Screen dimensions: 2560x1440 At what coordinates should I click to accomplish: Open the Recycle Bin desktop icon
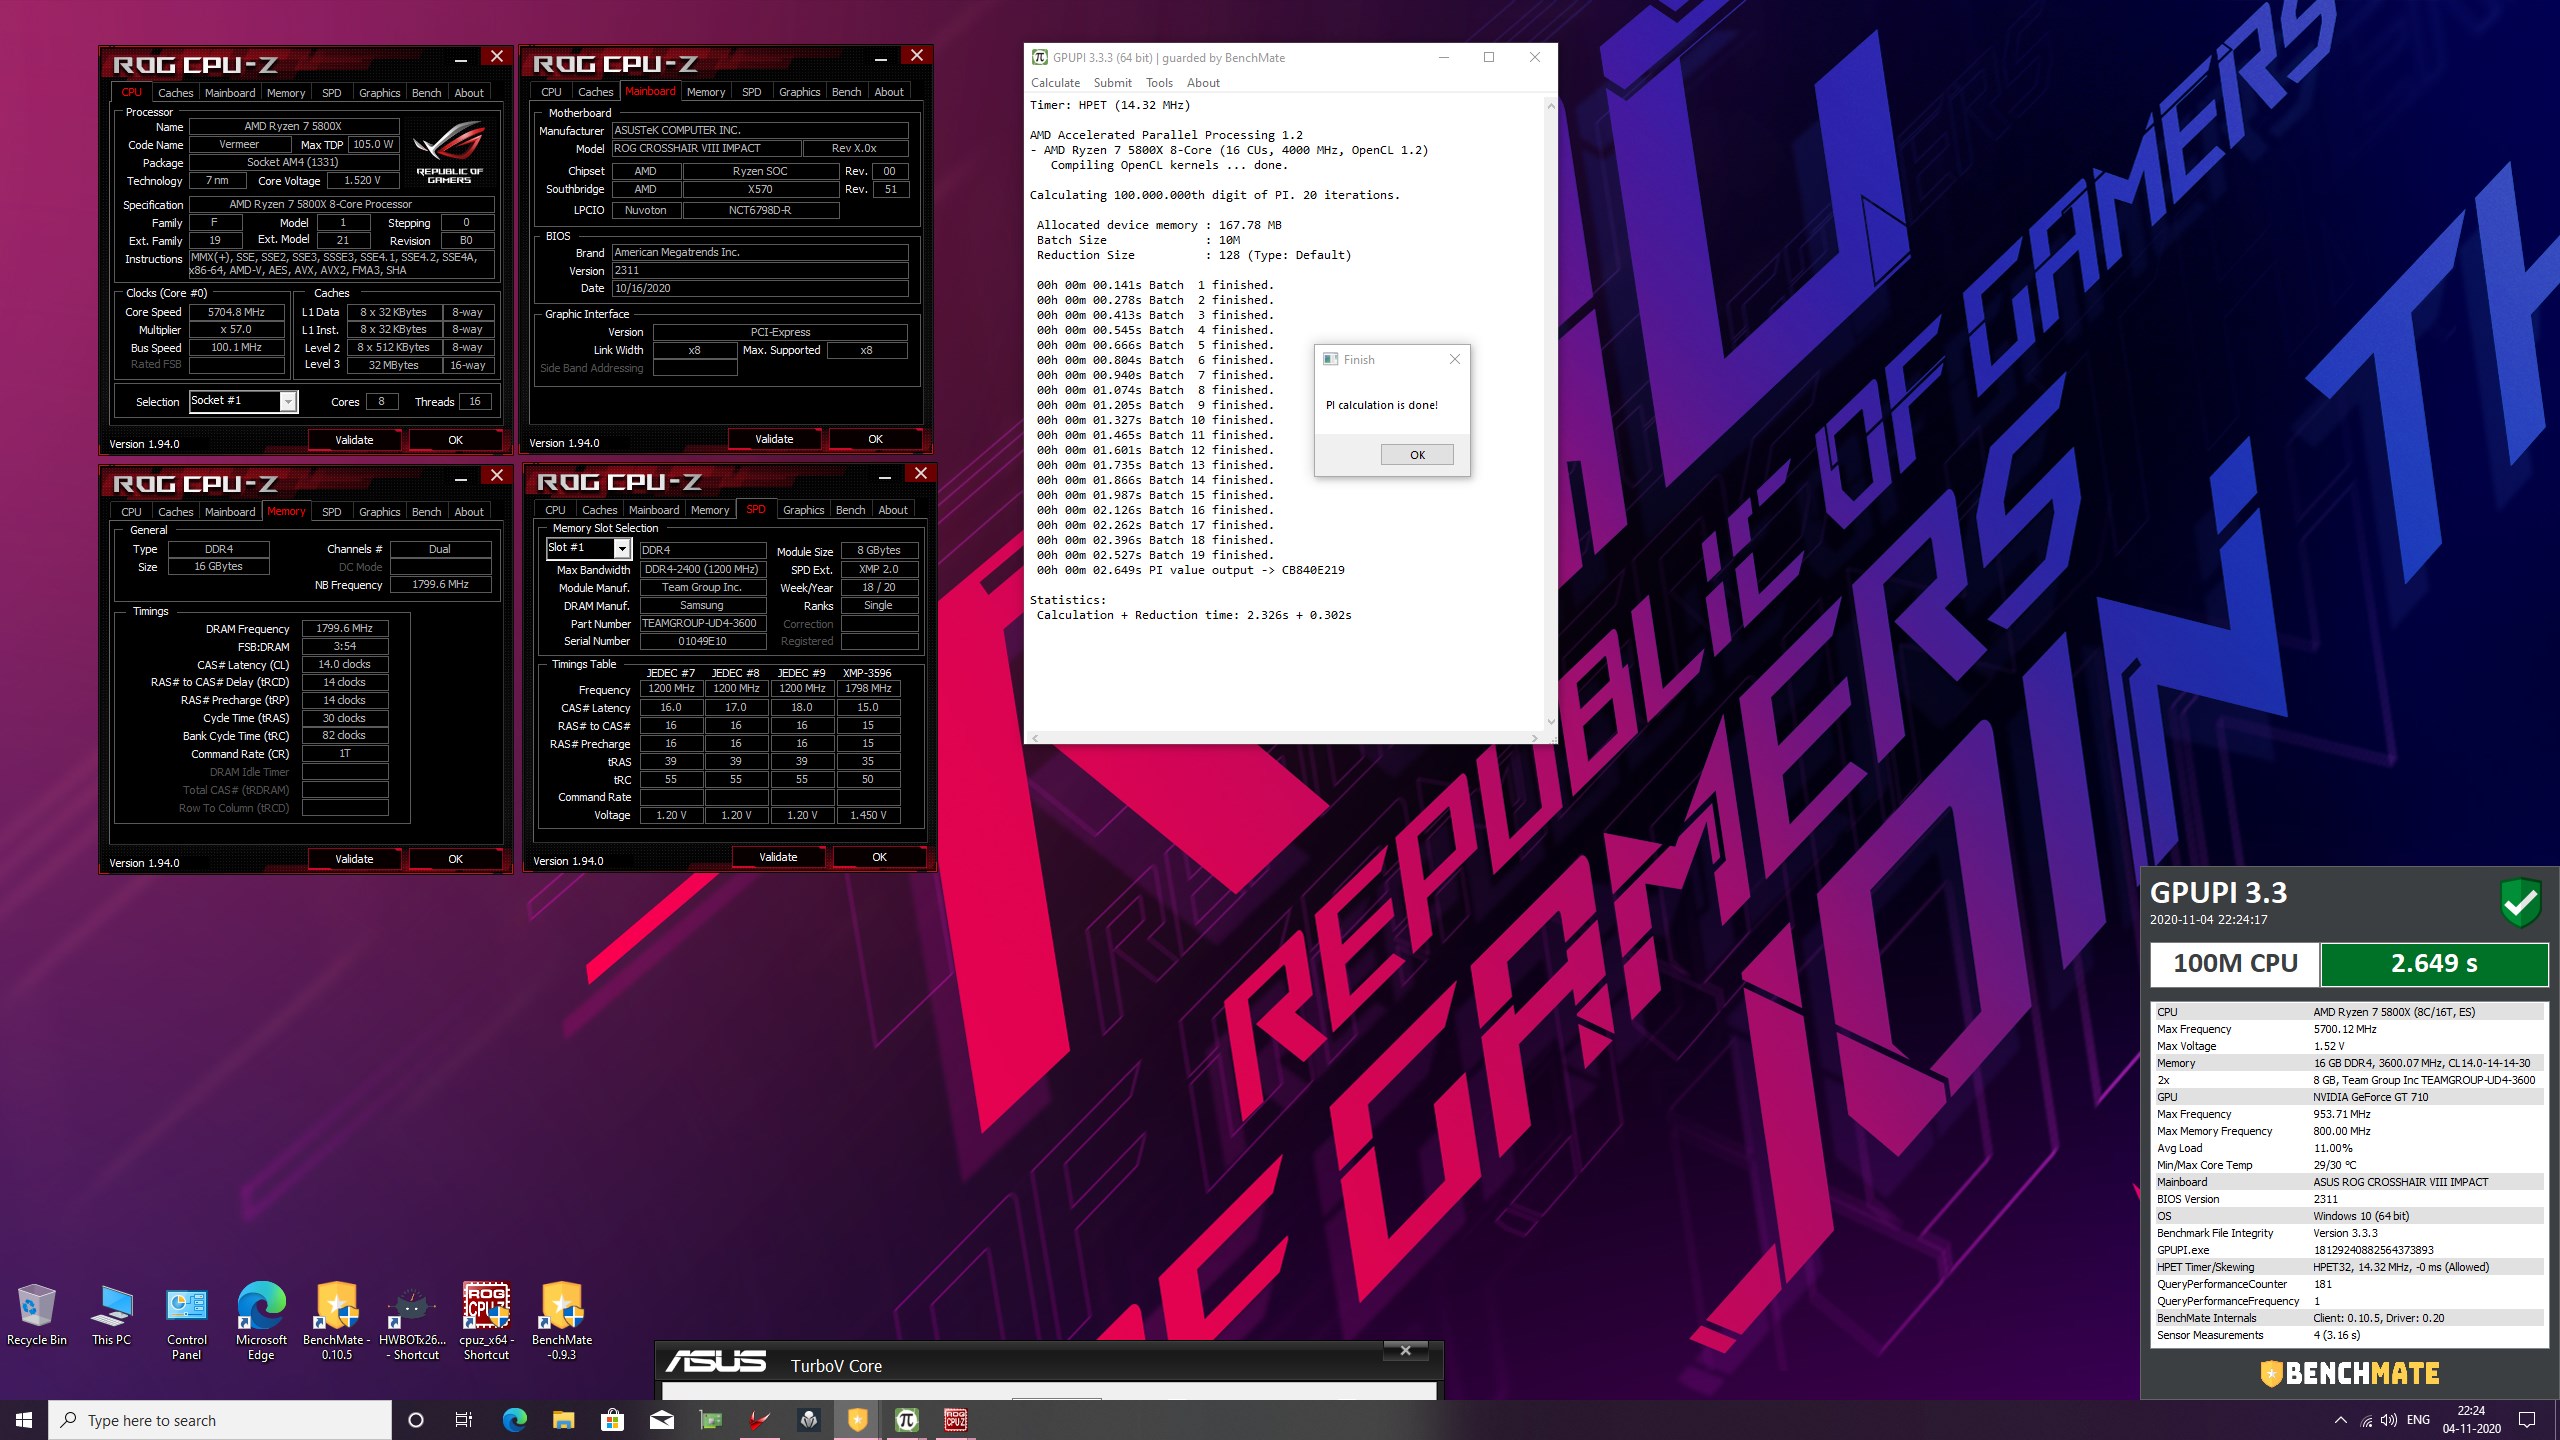[x=37, y=1315]
